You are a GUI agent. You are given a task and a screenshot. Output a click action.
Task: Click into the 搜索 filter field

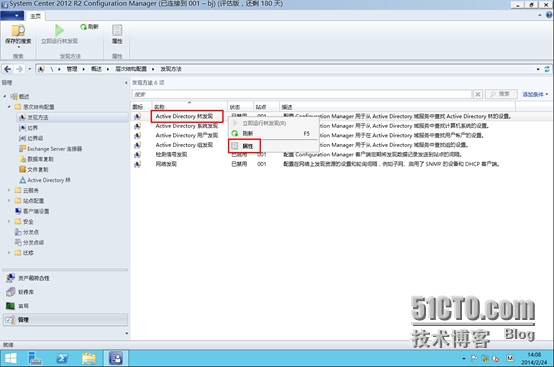point(302,94)
